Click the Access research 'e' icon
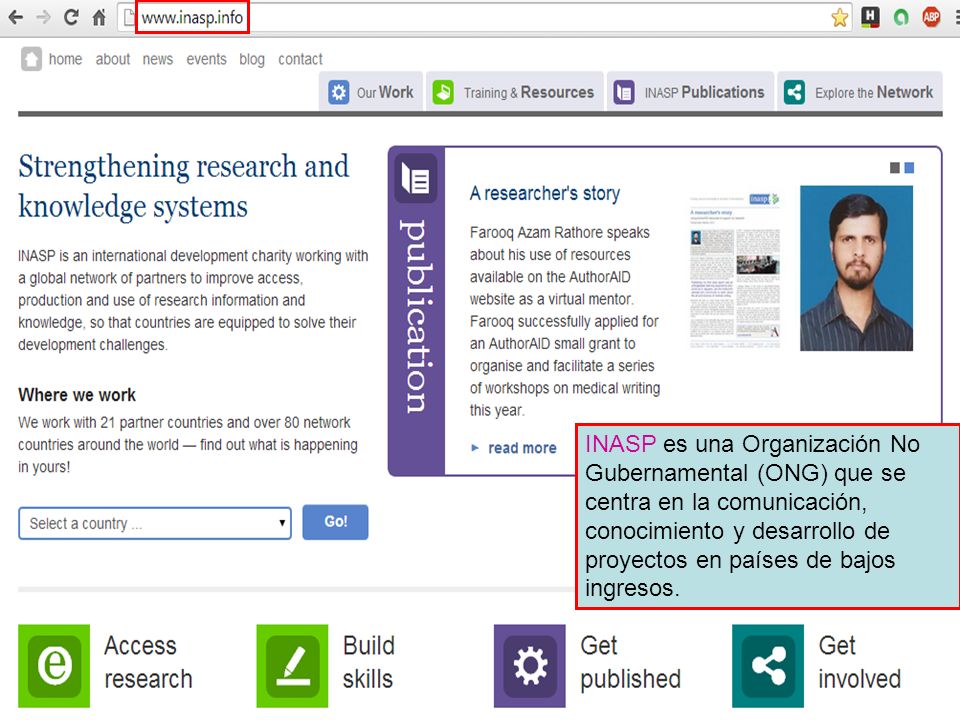This screenshot has height=720, width=960. pyautogui.click(x=54, y=666)
